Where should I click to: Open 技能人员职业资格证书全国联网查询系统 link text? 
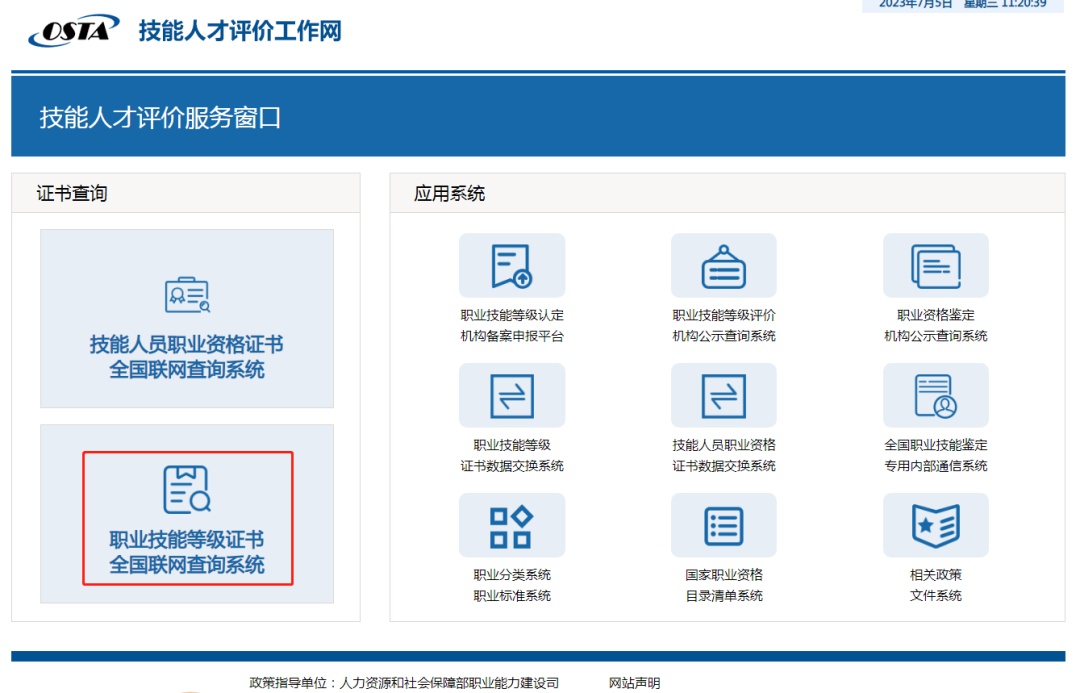187,357
